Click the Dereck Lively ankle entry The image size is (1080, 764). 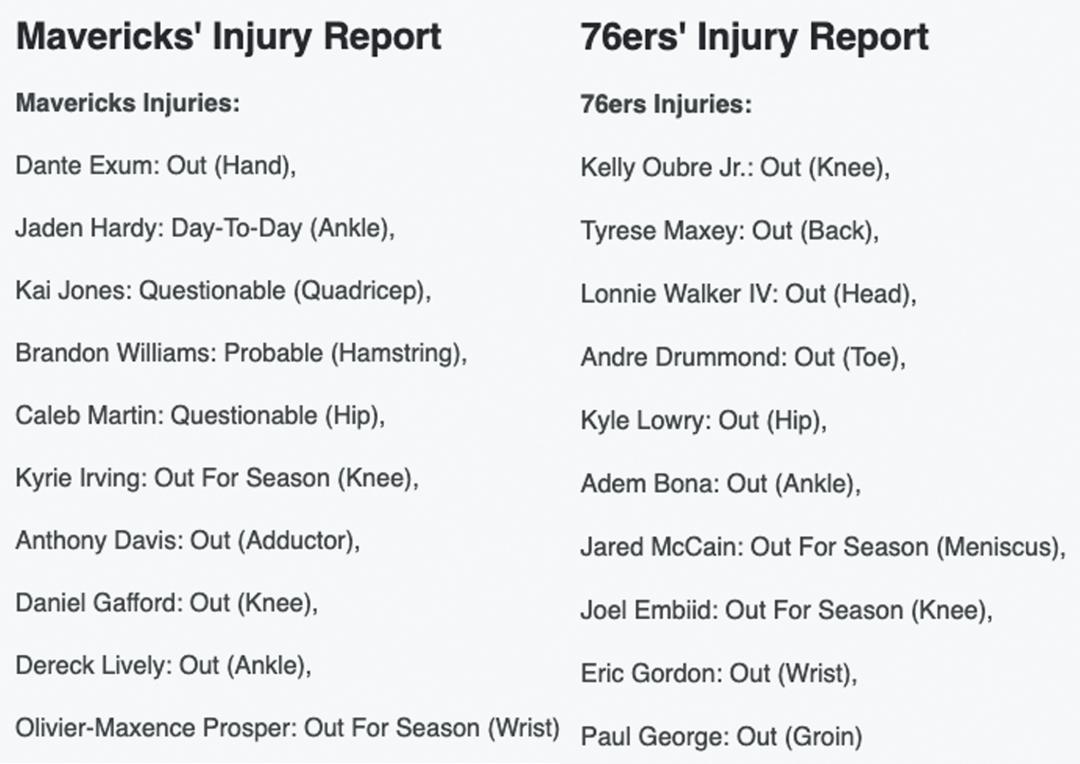pyautogui.click(x=163, y=666)
